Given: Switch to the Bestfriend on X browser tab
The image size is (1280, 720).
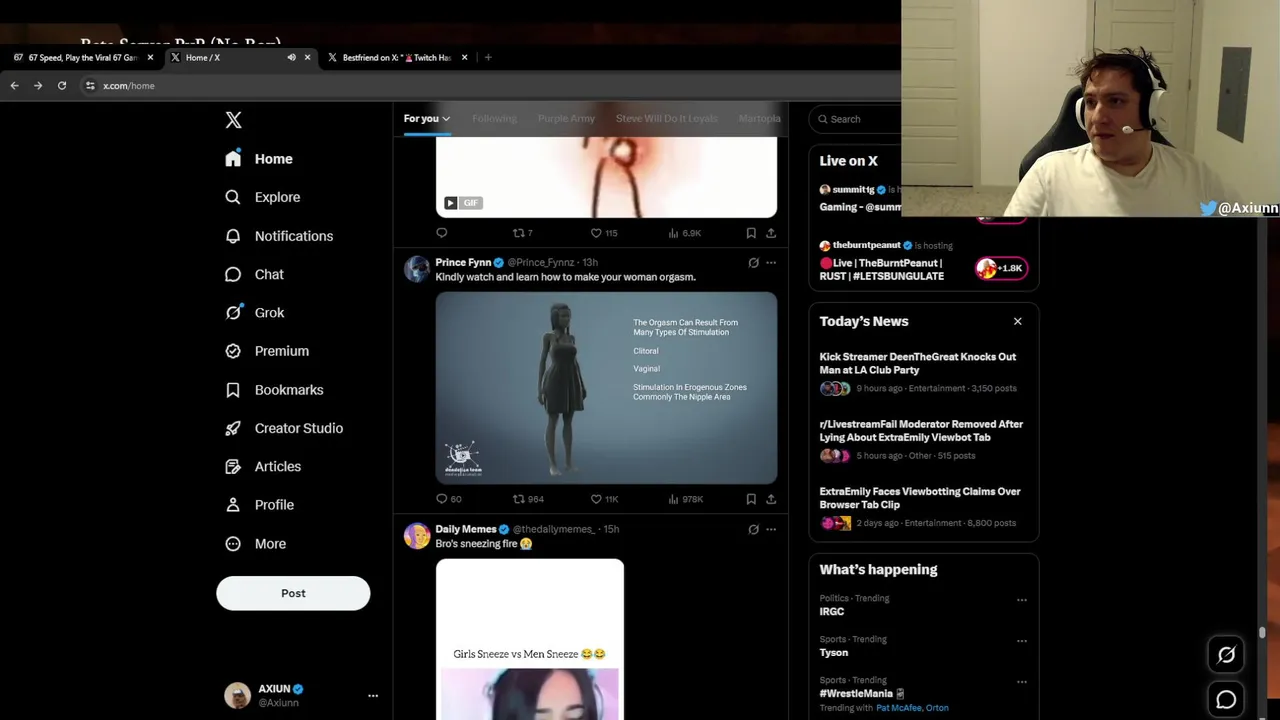Looking at the screenshot, I should point(397,58).
